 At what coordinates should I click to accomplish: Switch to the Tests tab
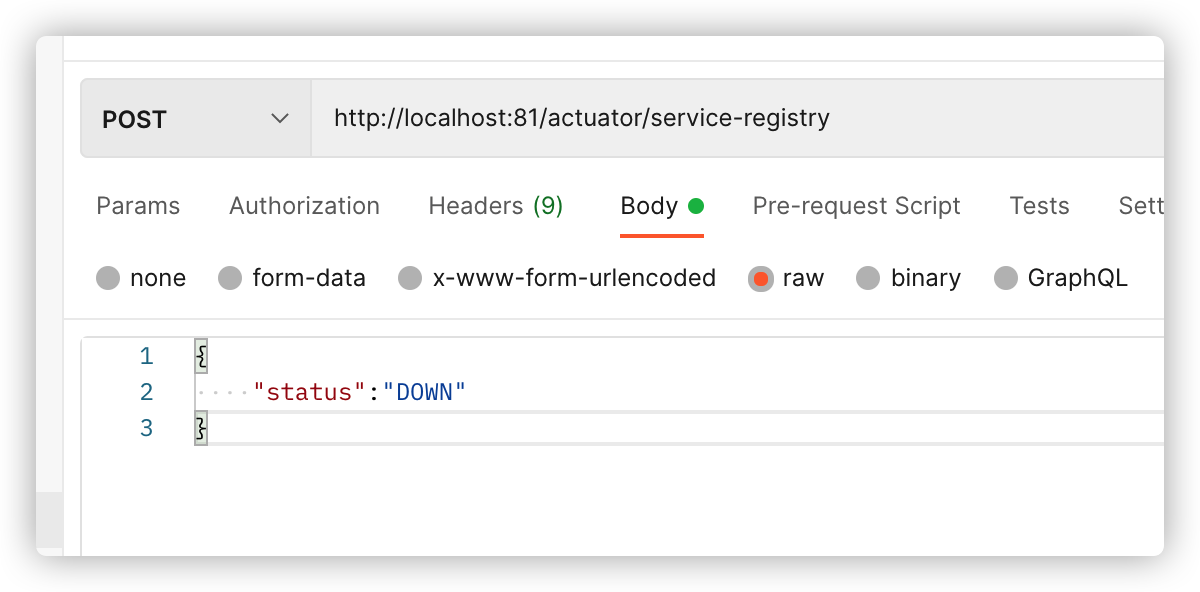click(1039, 206)
